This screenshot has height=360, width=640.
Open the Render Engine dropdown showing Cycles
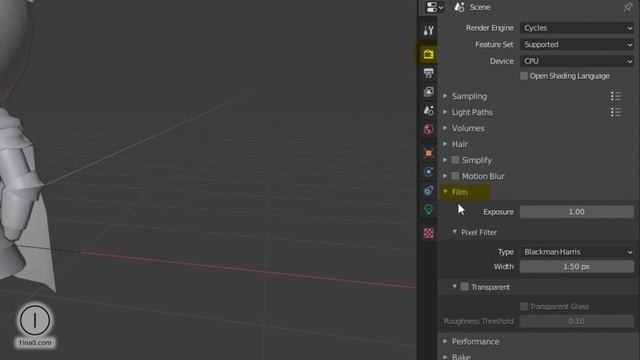point(577,28)
